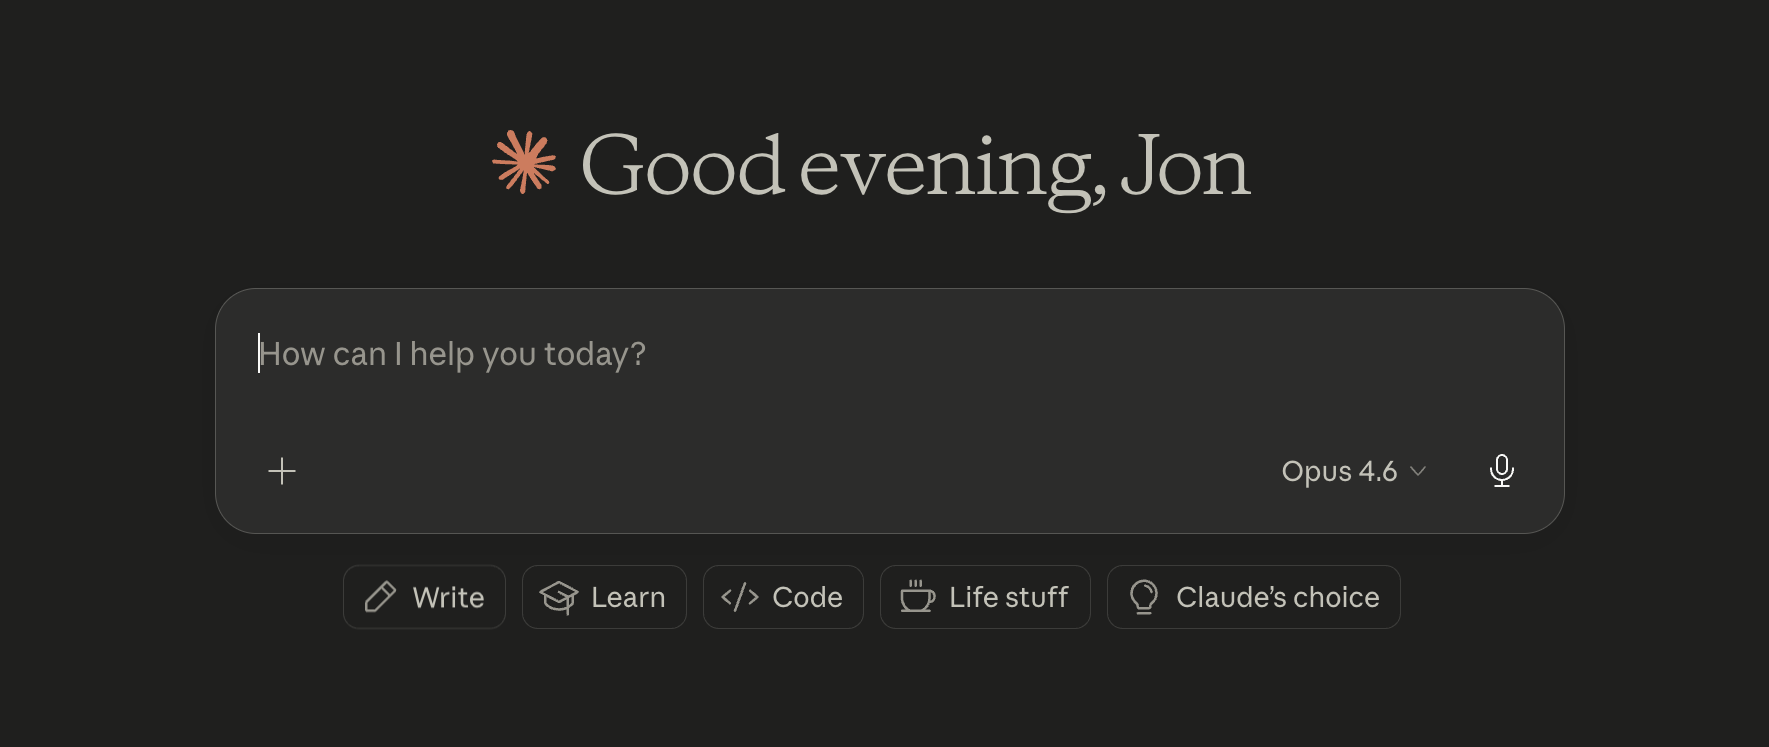Click the graduation cap icon beside Learn
The image size is (1769, 747).
click(x=560, y=597)
